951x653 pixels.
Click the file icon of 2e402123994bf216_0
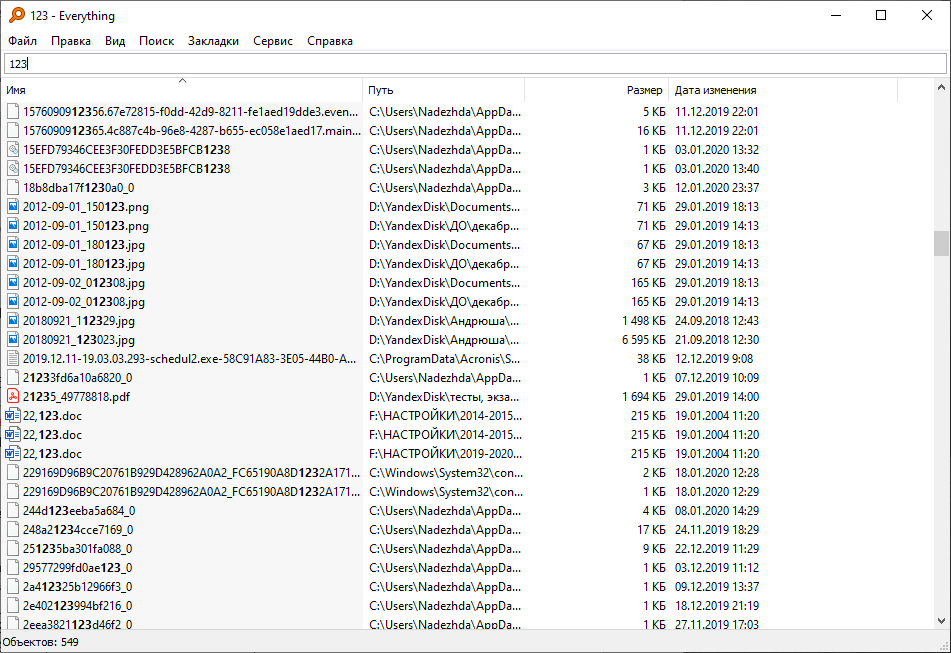tap(13, 606)
